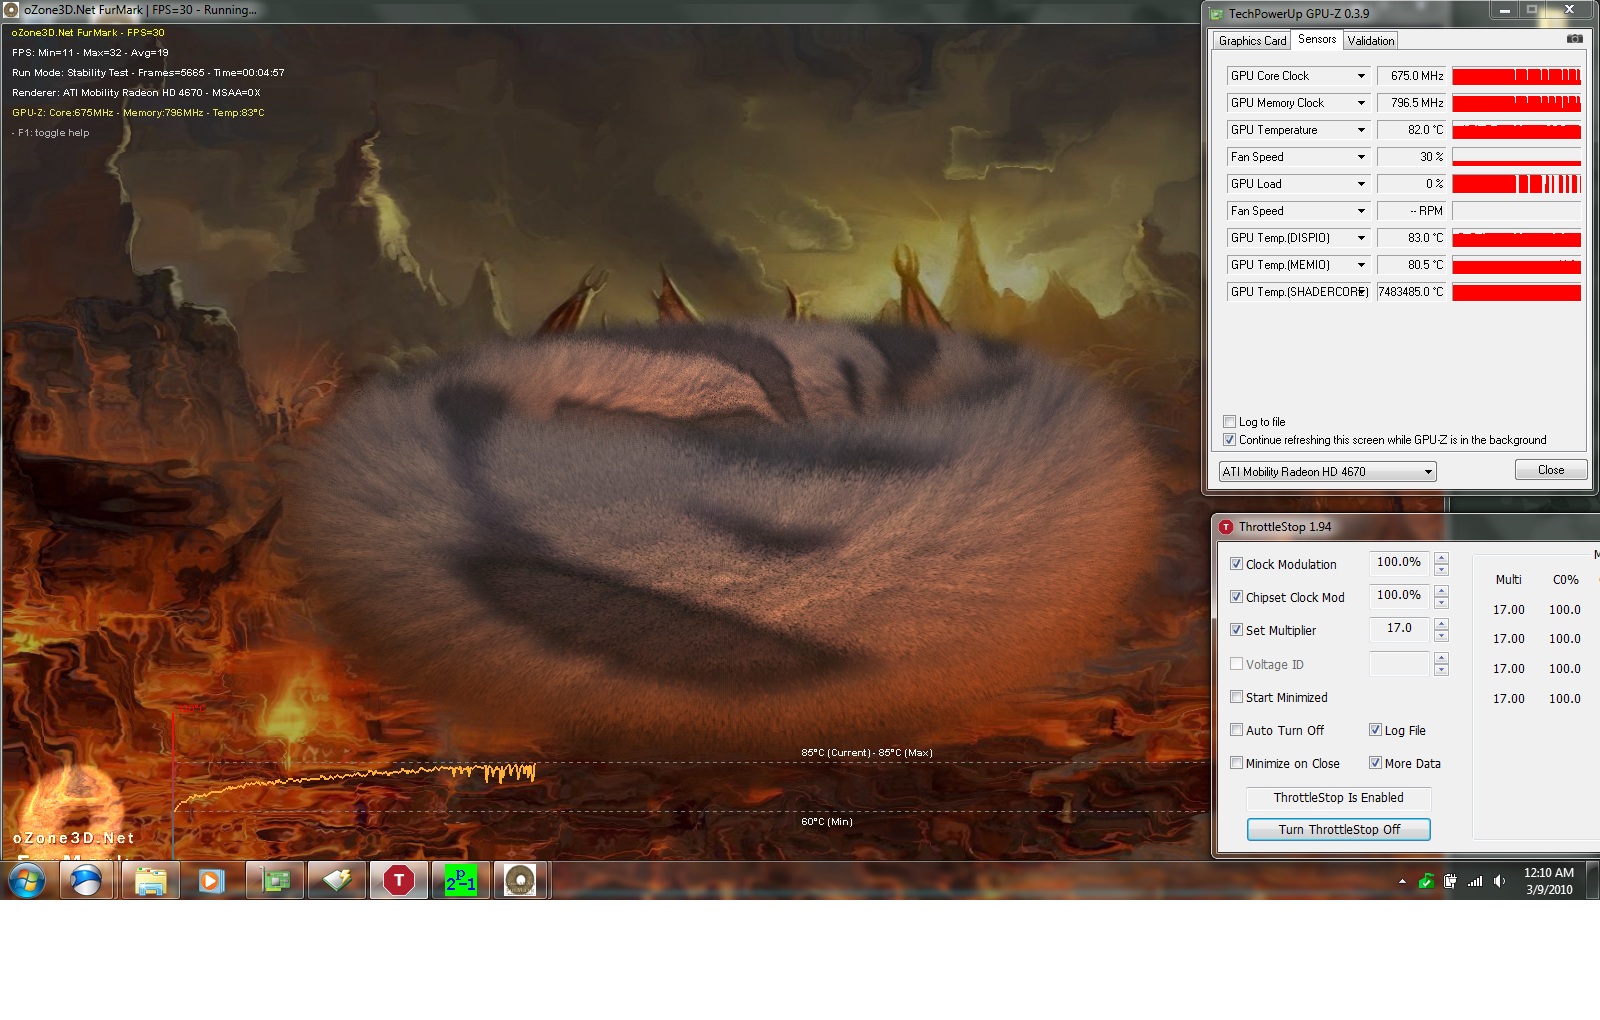Uncheck Continue refreshing in background option
Screen dimensions: 1600x1020
pyautogui.click(x=1230, y=440)
